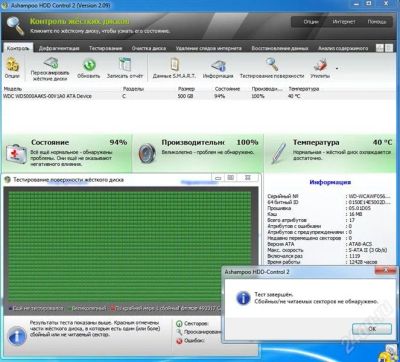The image size is (400, 362).
Task: Click the OK button in dialog
Action: 372,329
